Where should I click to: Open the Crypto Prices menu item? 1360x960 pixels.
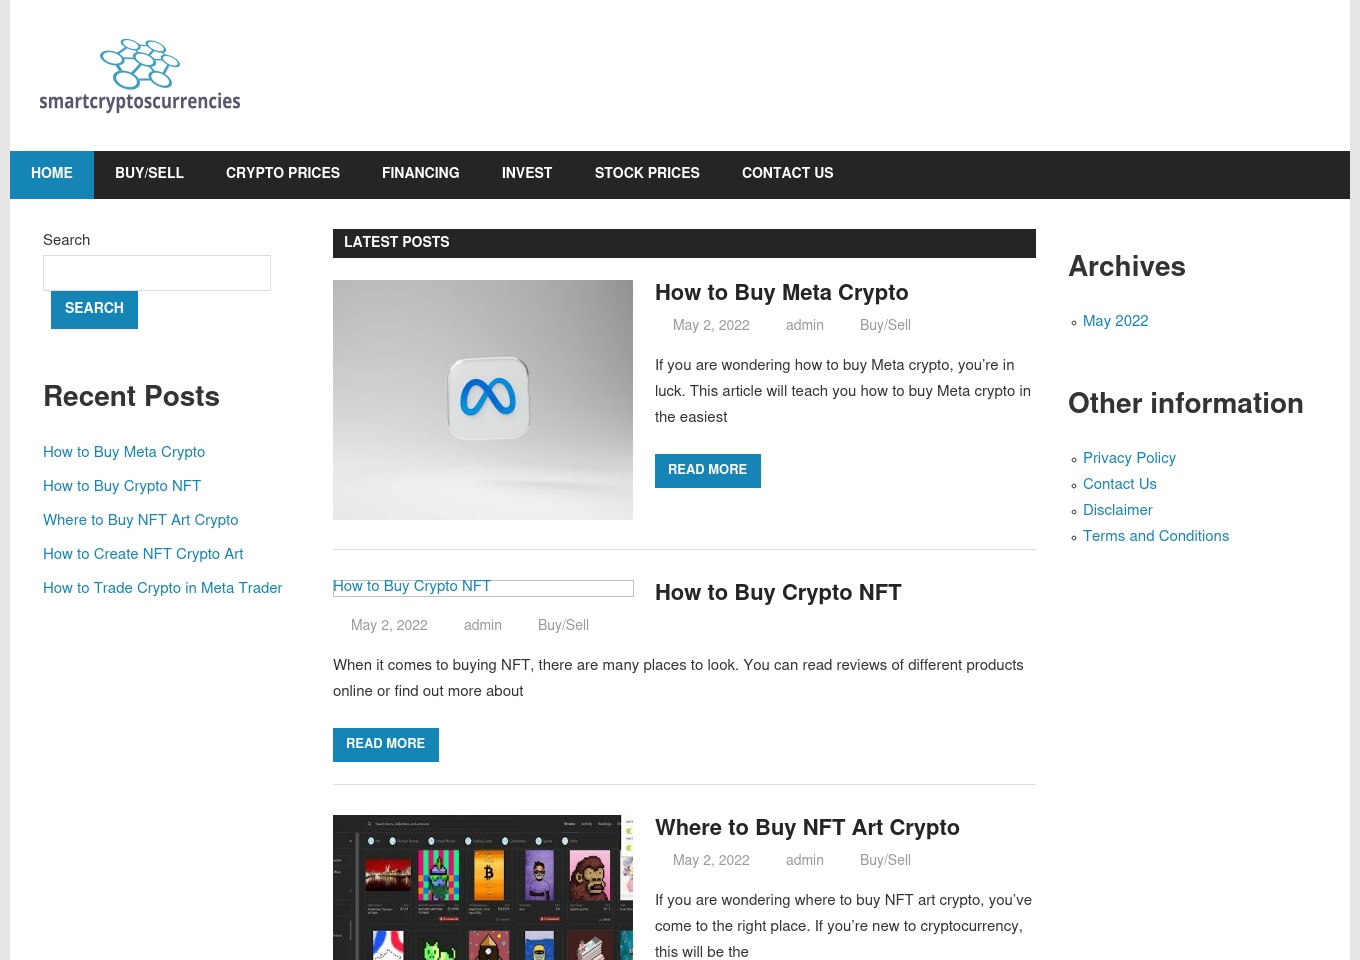[x=283, y=174]
